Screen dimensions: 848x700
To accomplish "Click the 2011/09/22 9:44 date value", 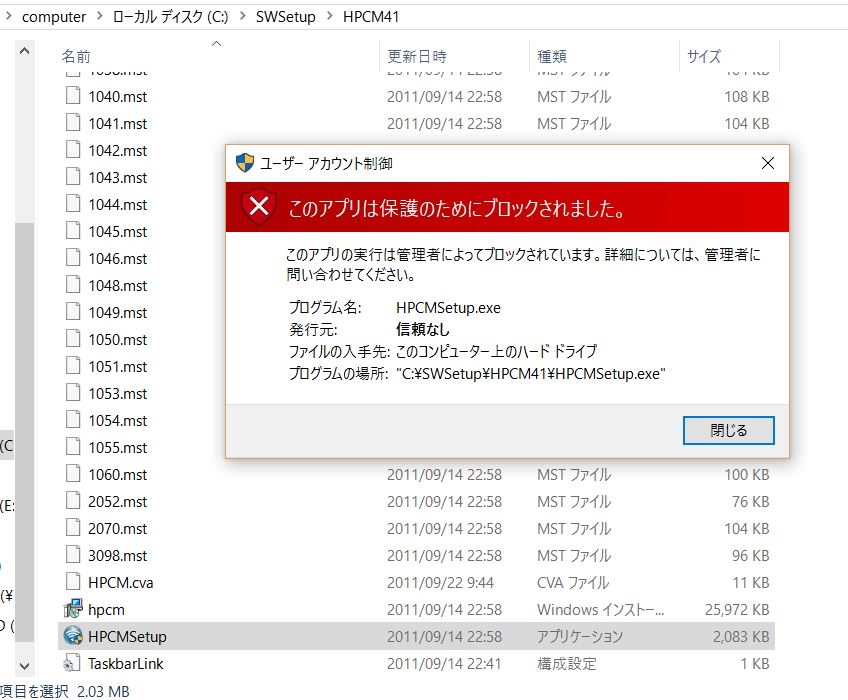I will point(440,583).
